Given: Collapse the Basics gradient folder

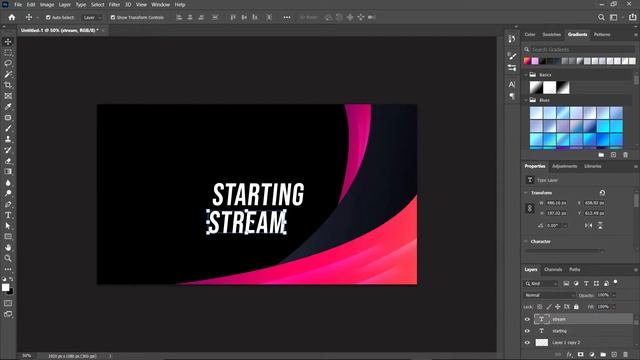Looking at the screenshot, I should point(526,75).
